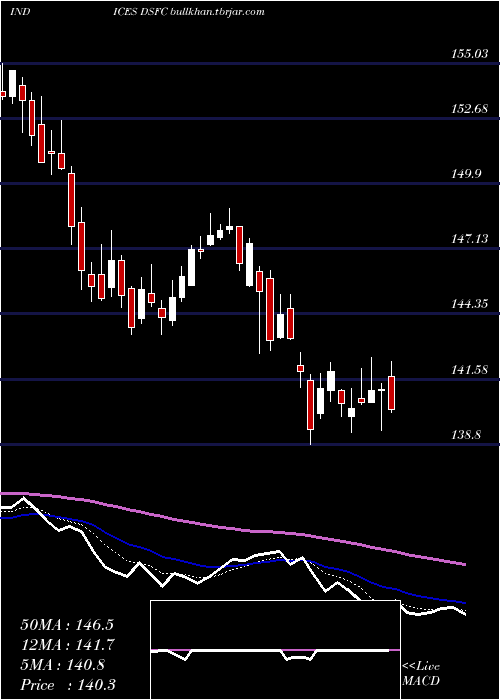Click the 144.35 price level label

click(x=470, y=304)
